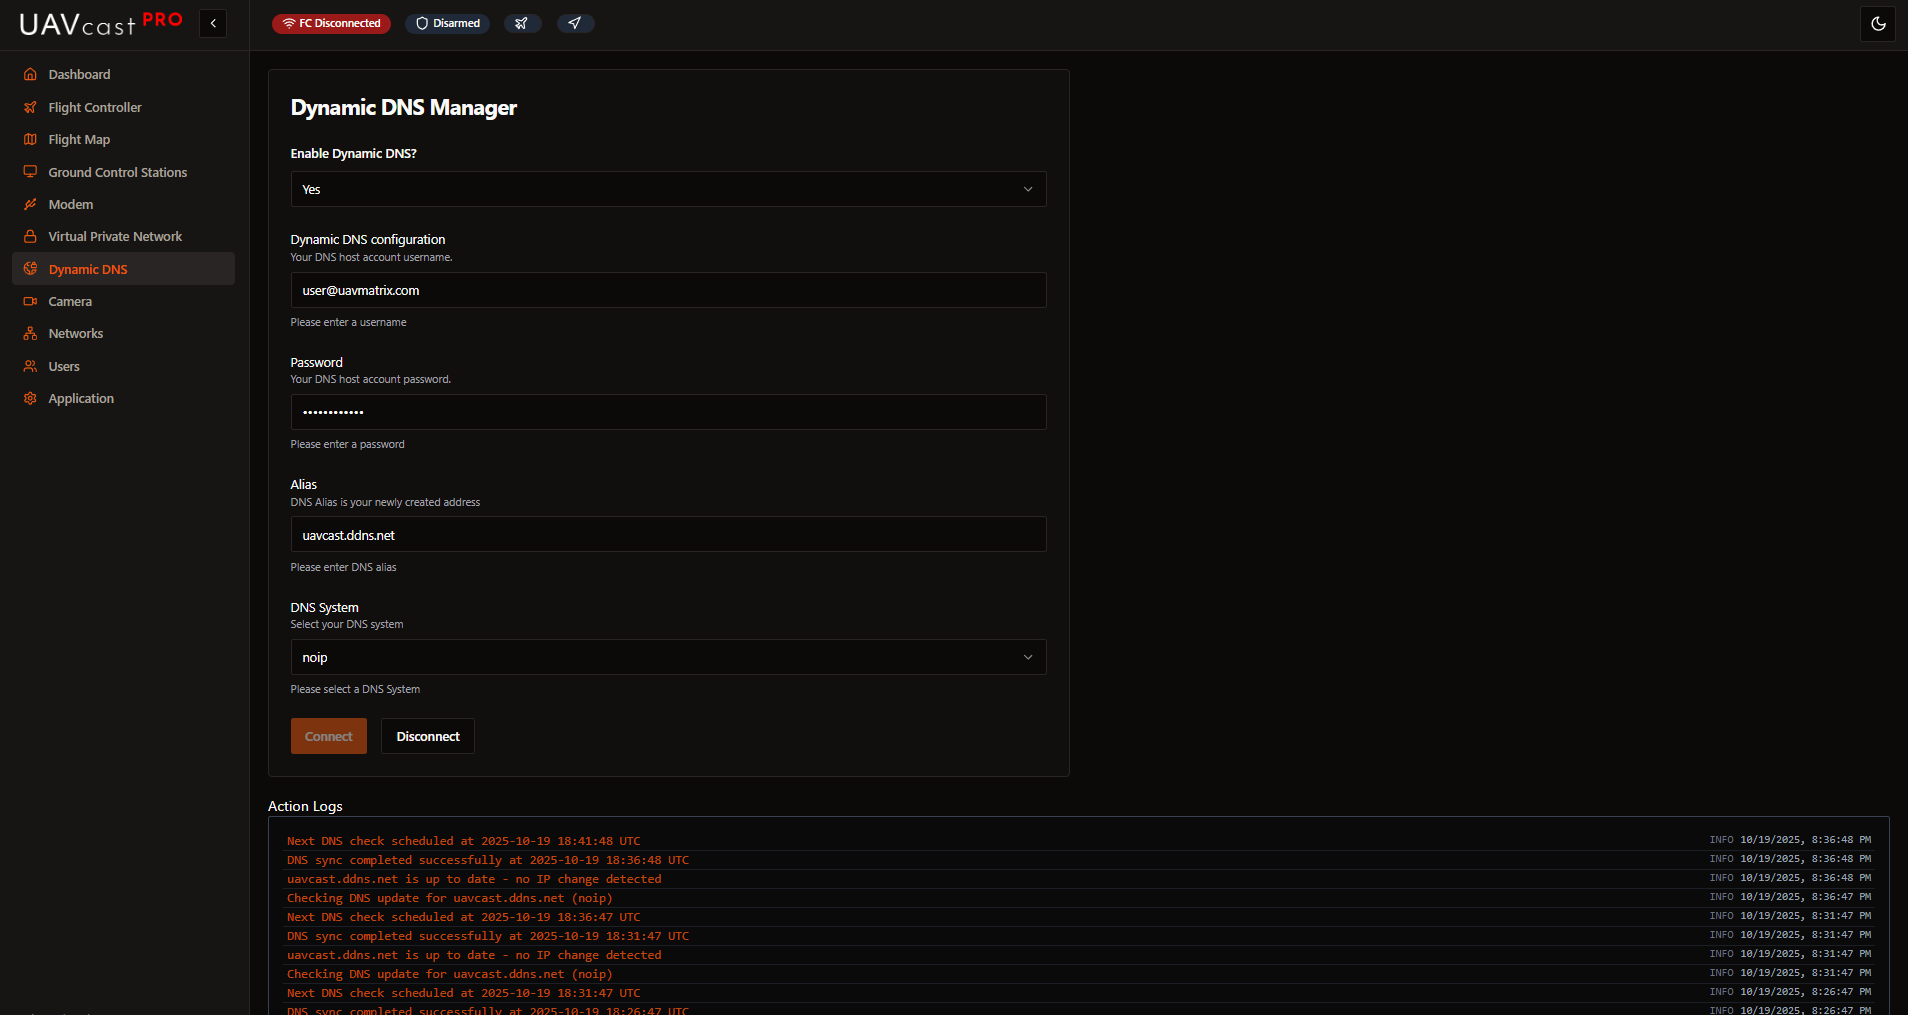Toggle dark mode moon icon
The height and width of the screenshot is (1015, 1908).
[1878, 24]
